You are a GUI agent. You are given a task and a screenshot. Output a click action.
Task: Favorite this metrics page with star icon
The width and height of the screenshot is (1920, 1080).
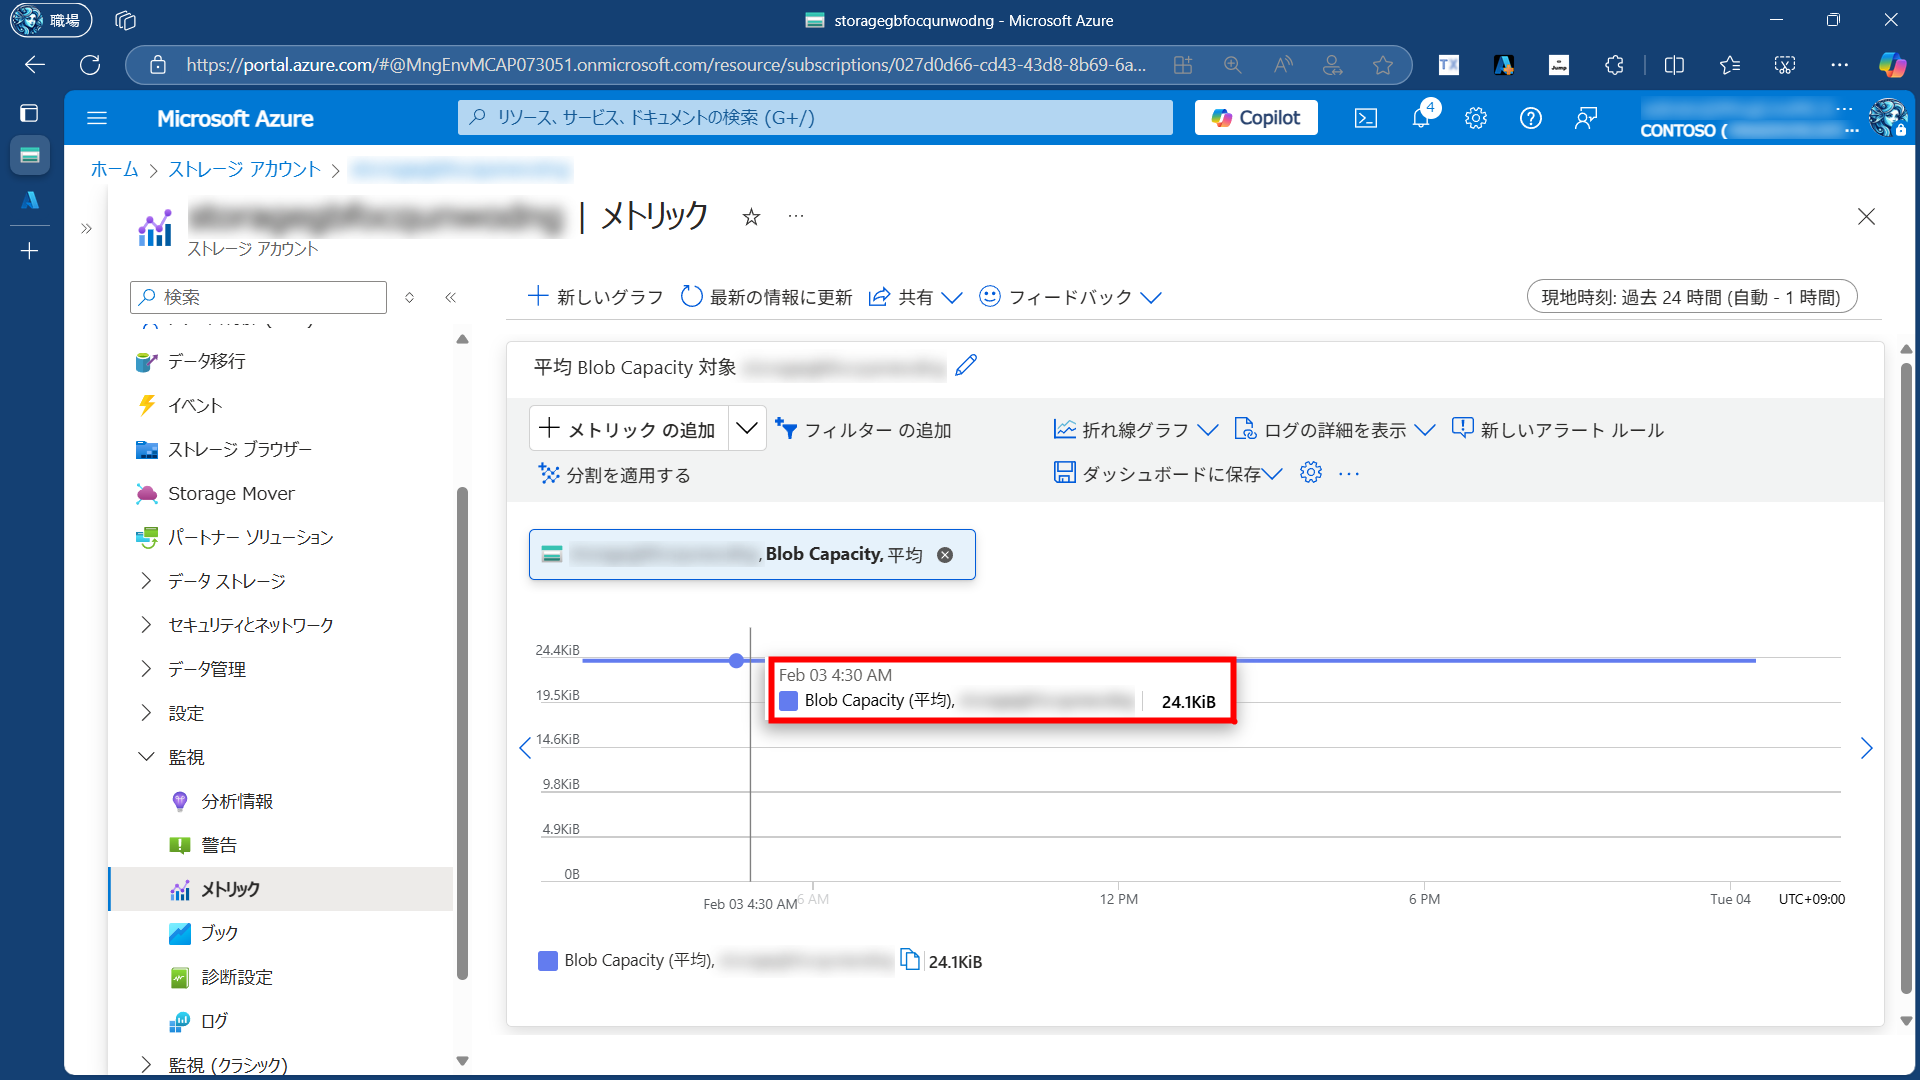(x=751, y=217)
